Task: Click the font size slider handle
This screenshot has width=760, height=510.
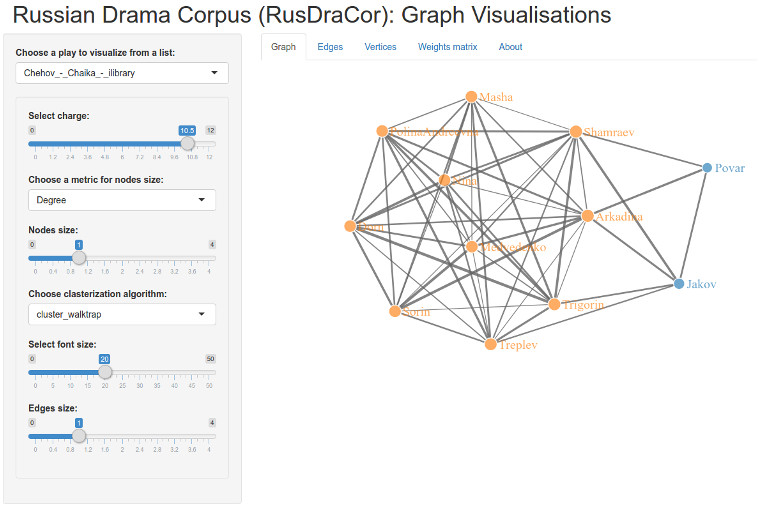Action: [104, 371]
